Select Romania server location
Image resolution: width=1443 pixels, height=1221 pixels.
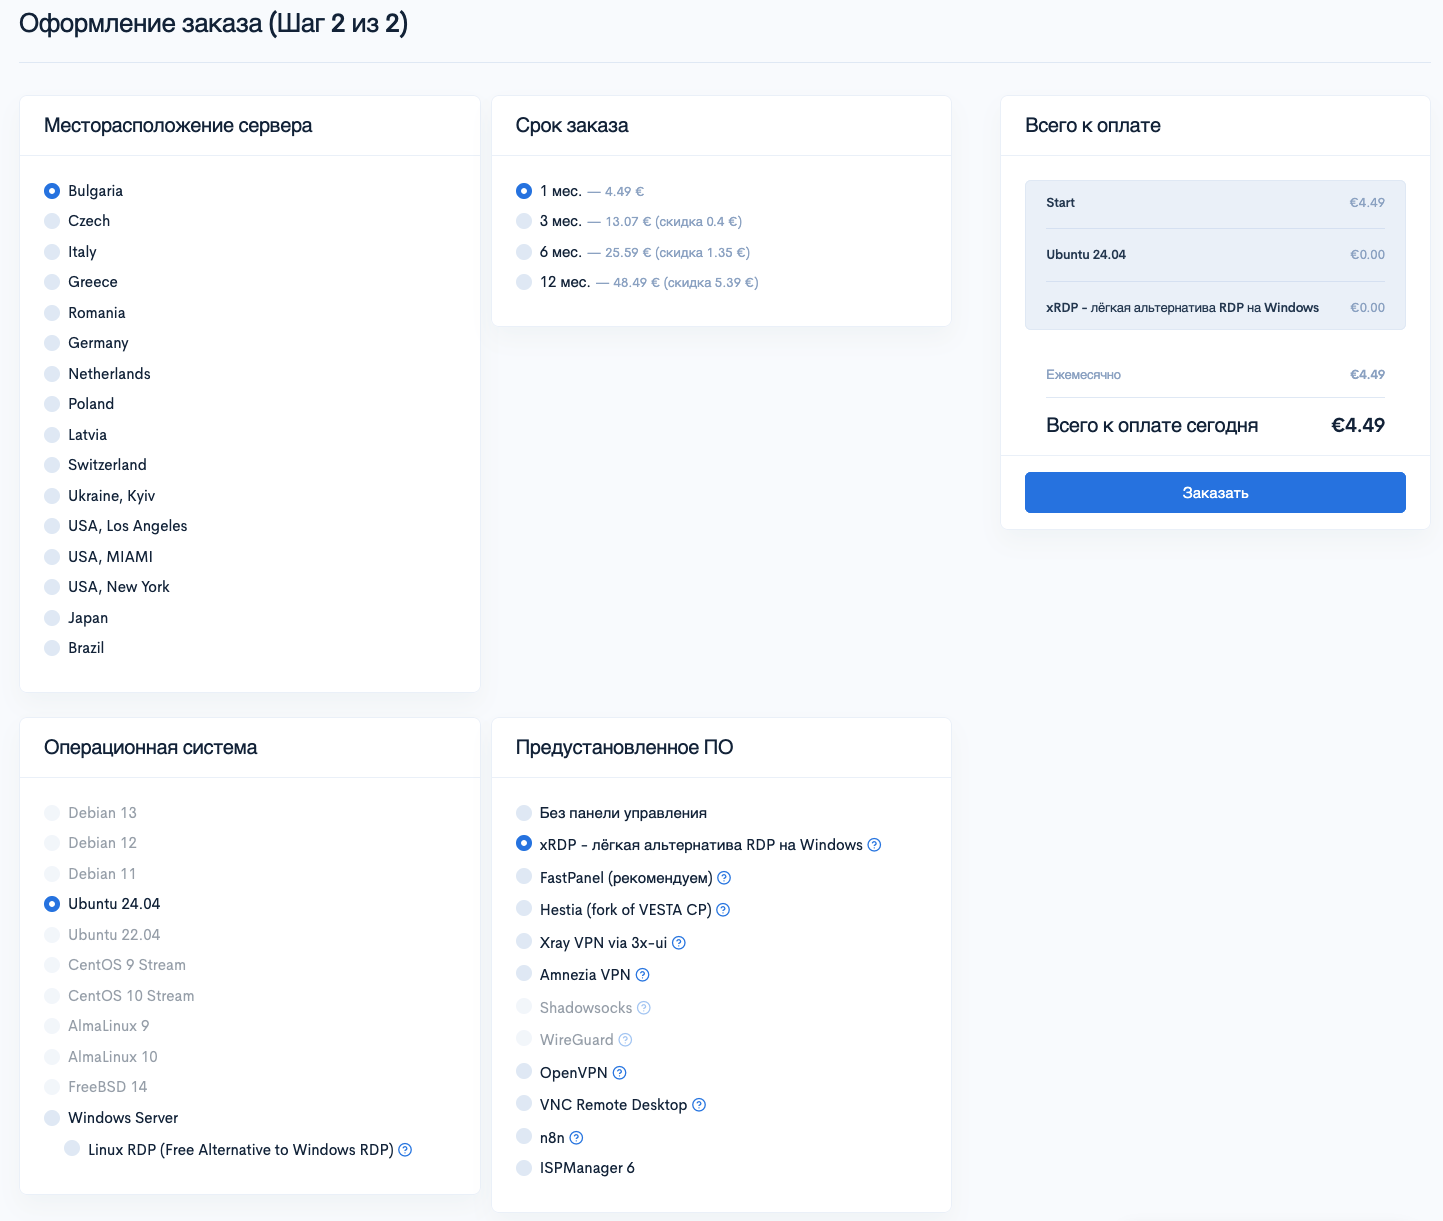[x=52, y=313]
